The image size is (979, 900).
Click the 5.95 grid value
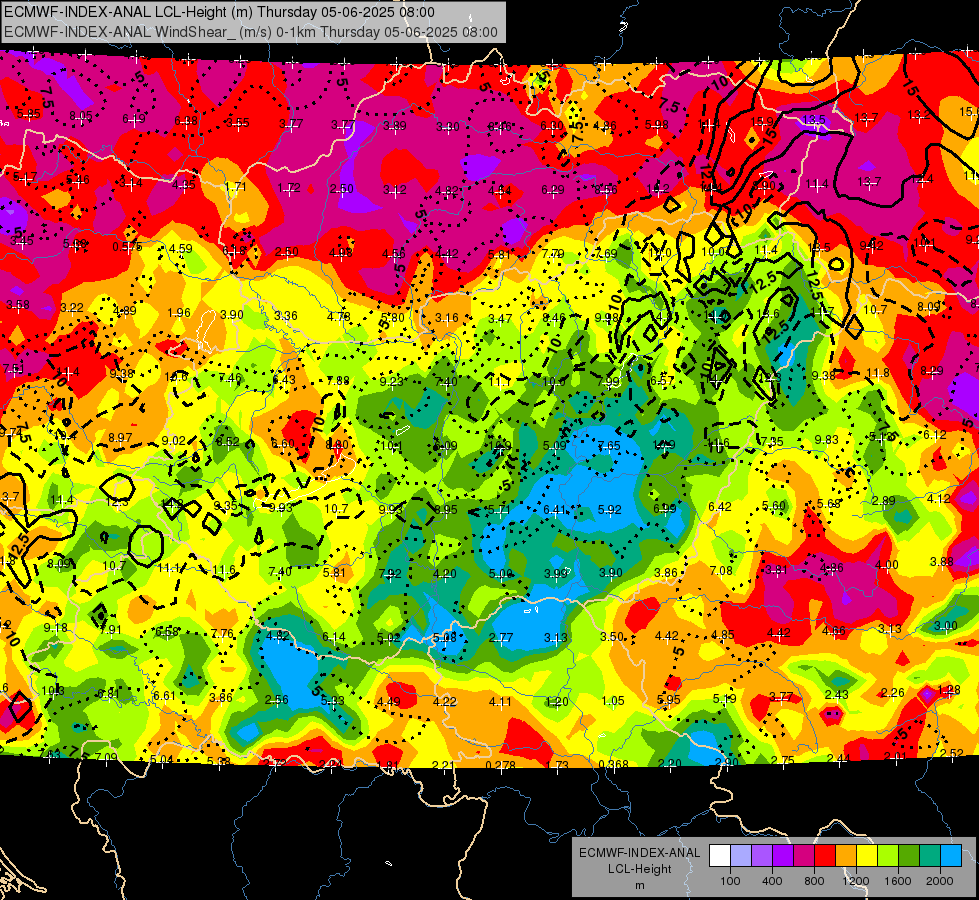(669, 700)
